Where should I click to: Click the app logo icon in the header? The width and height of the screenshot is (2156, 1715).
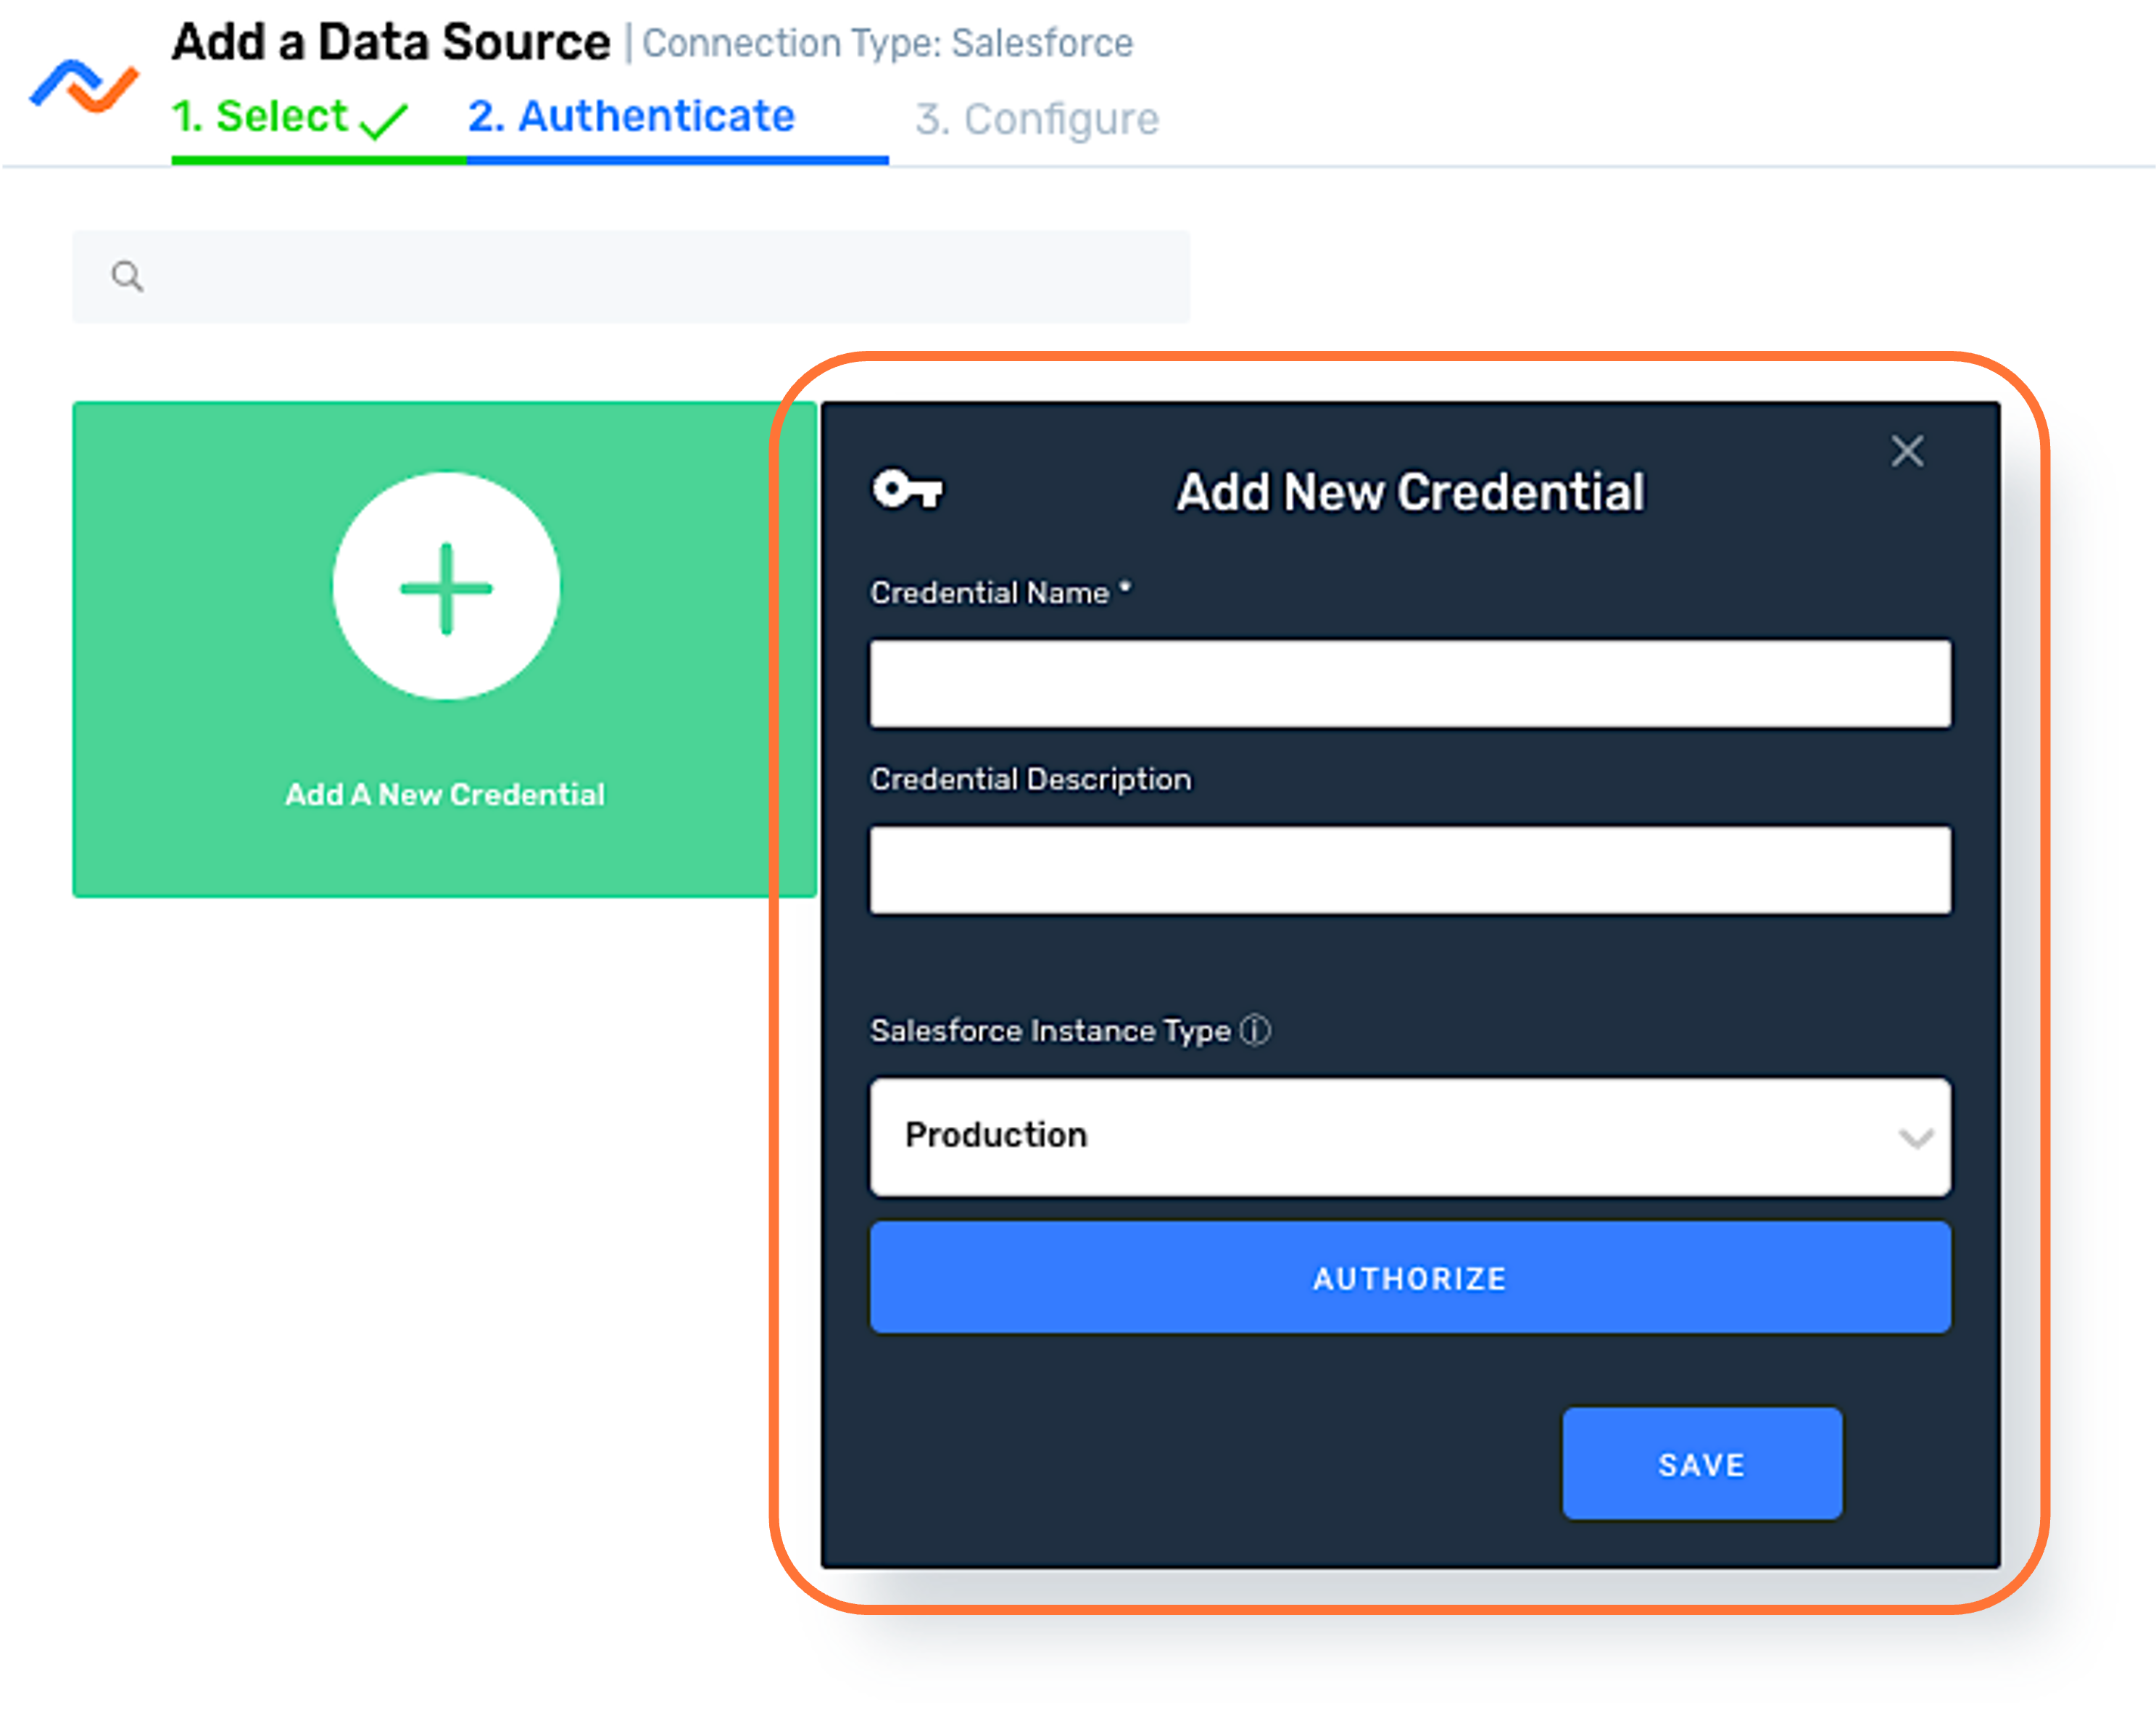click(84, 87)
